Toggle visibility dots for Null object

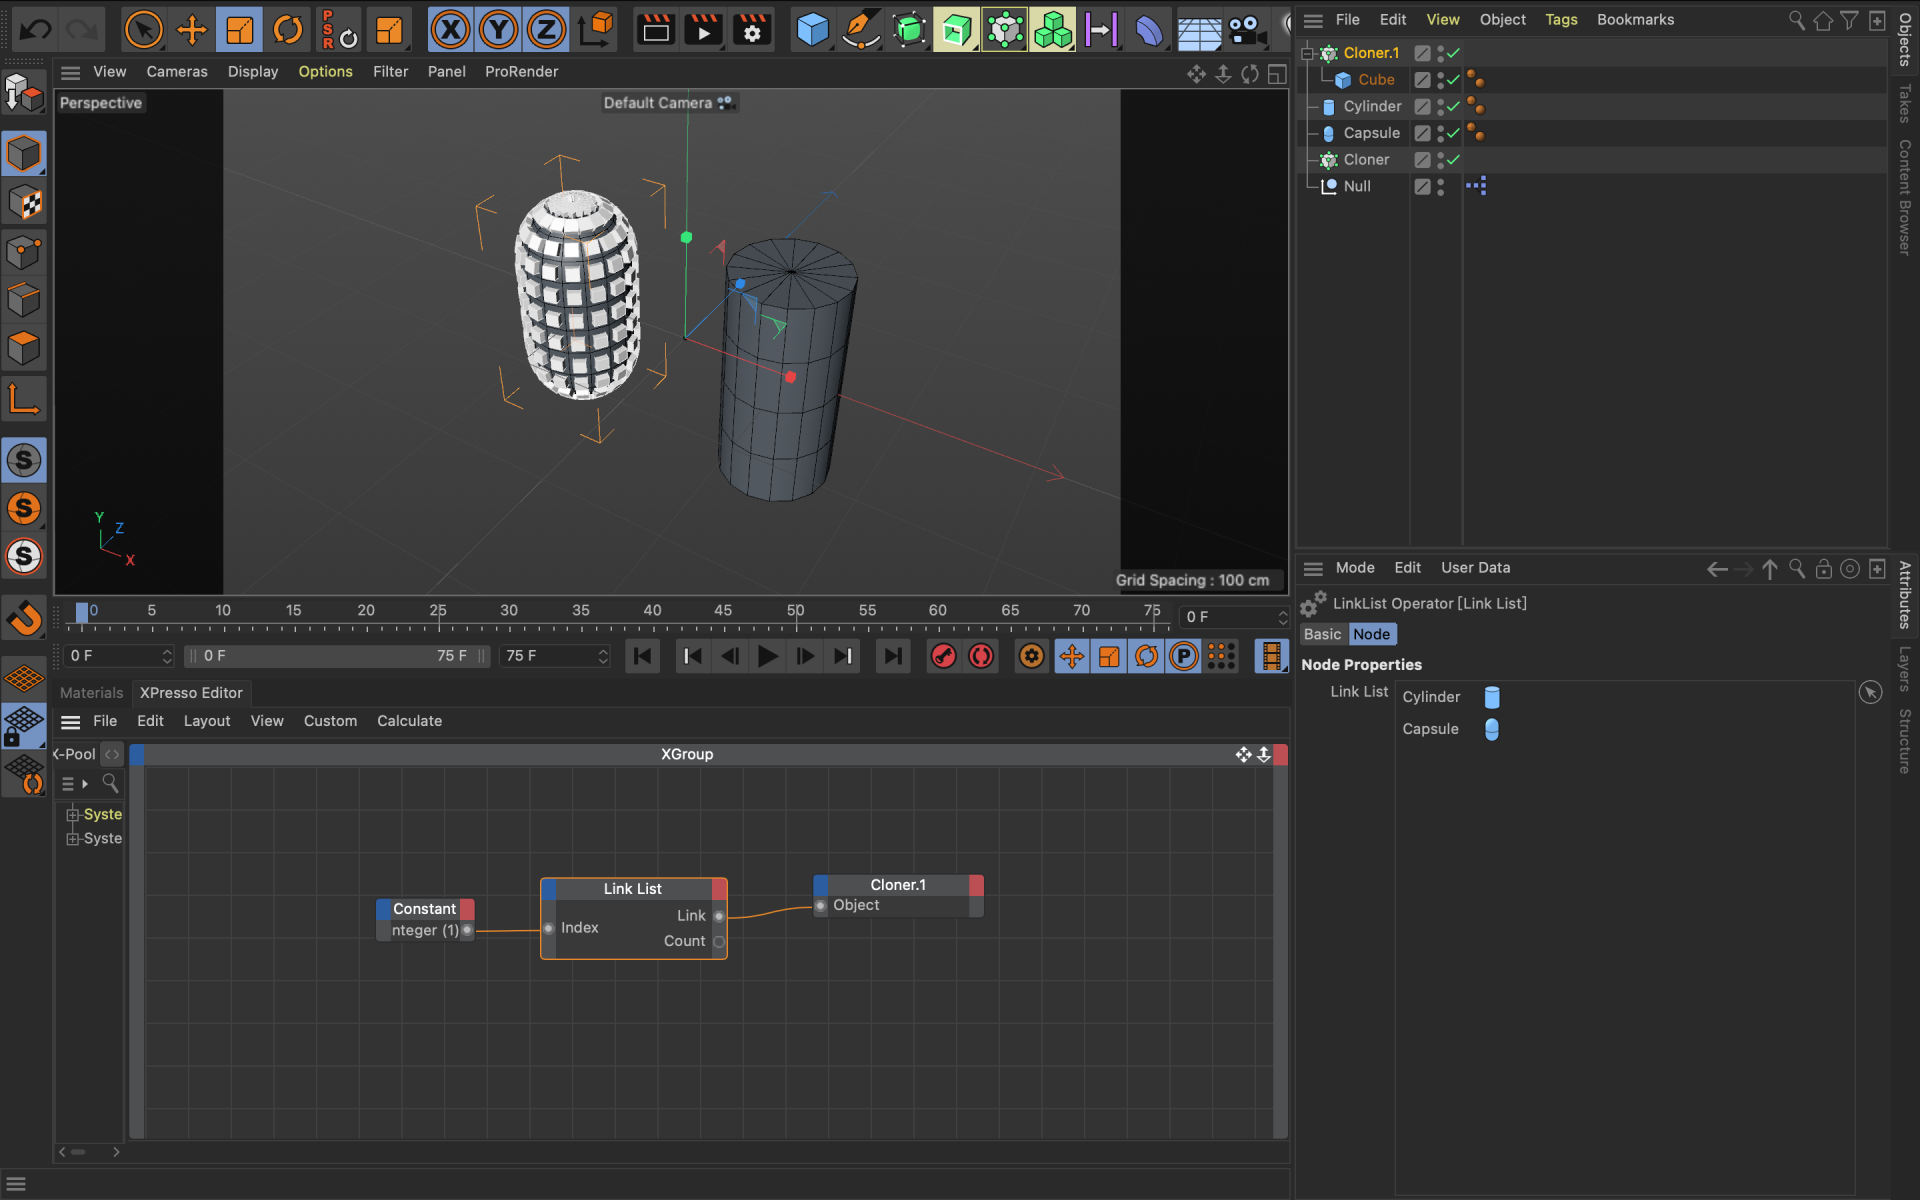coord(1440,186)
